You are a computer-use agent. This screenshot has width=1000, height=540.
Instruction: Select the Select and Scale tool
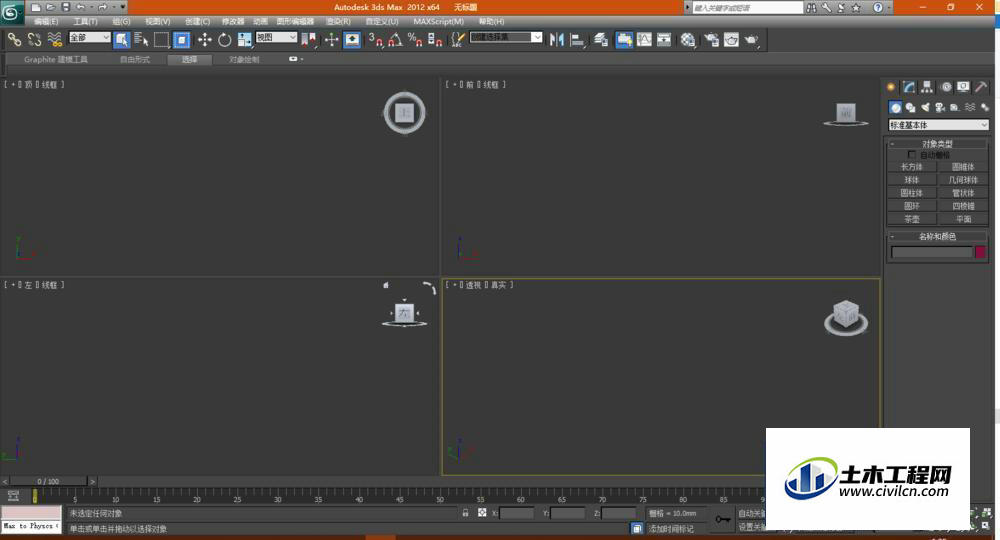244,40
